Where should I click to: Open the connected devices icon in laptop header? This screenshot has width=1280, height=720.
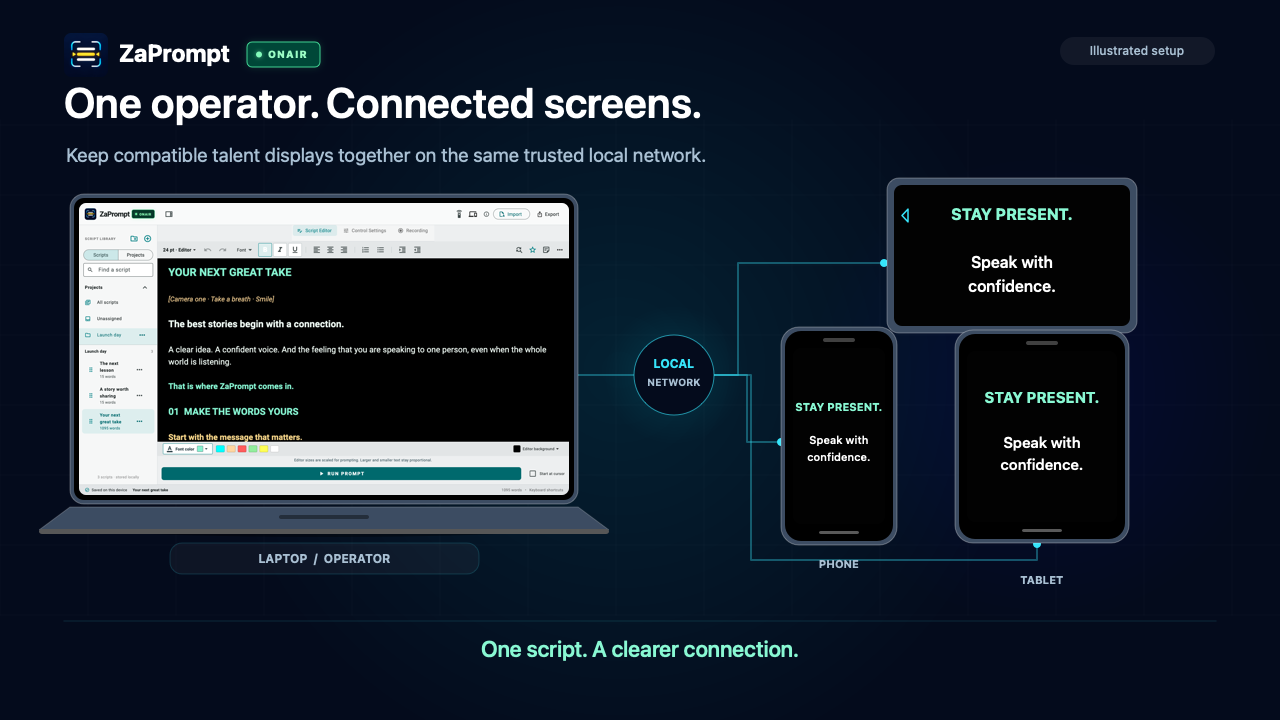pyautogui.click(x=473, y=214)
